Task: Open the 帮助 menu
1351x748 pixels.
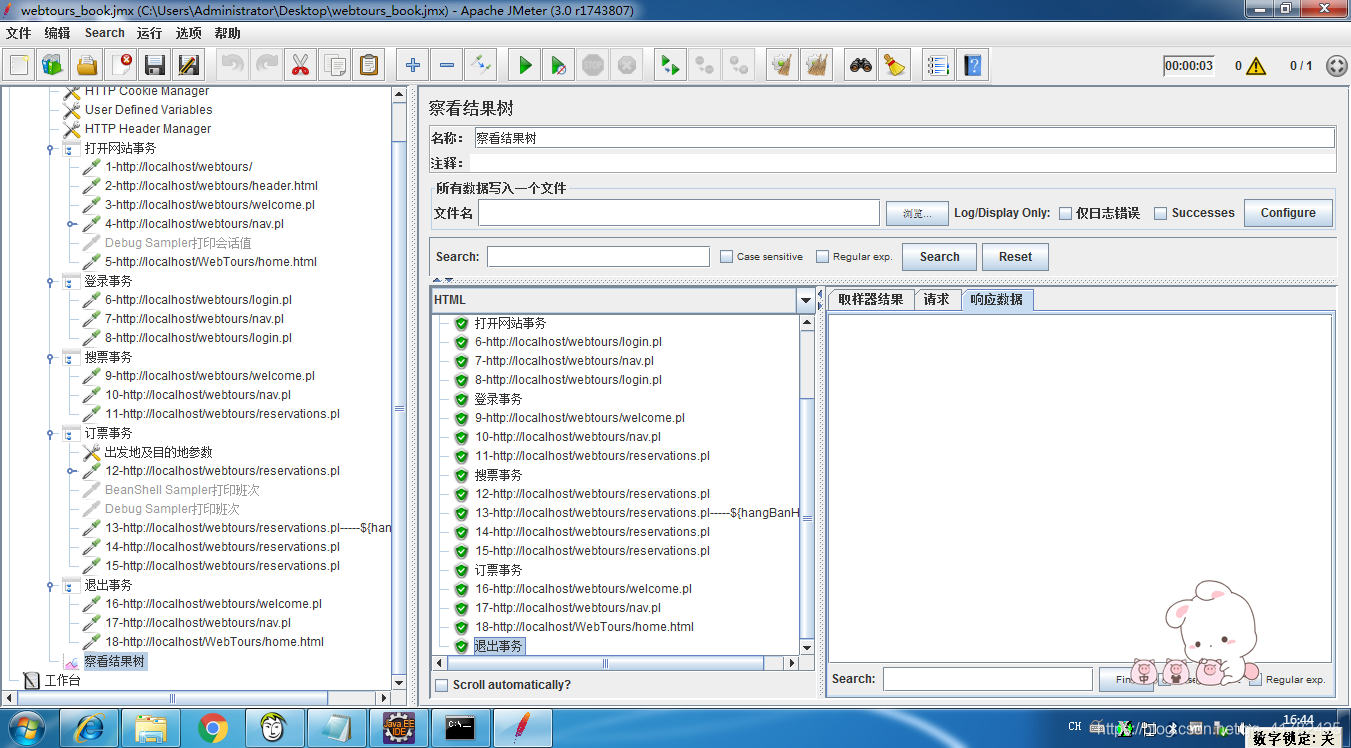Action: click(227, 33)
